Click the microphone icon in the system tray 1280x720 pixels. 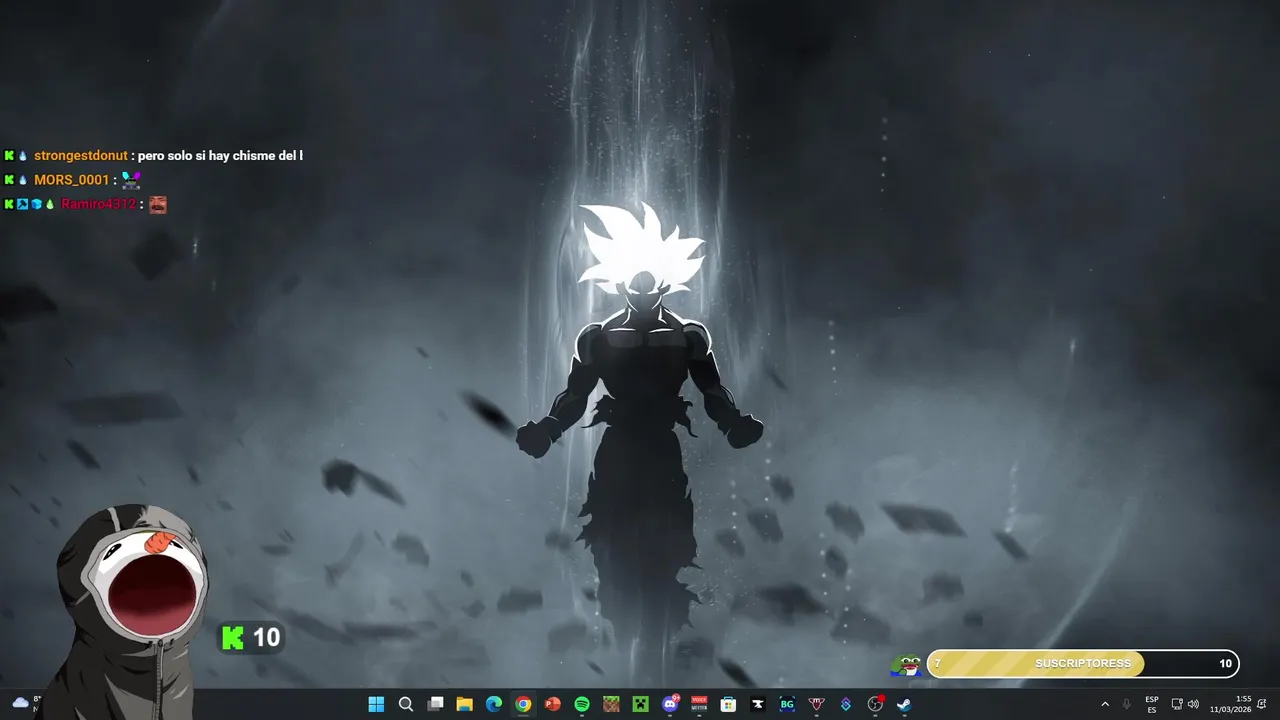1127,704
